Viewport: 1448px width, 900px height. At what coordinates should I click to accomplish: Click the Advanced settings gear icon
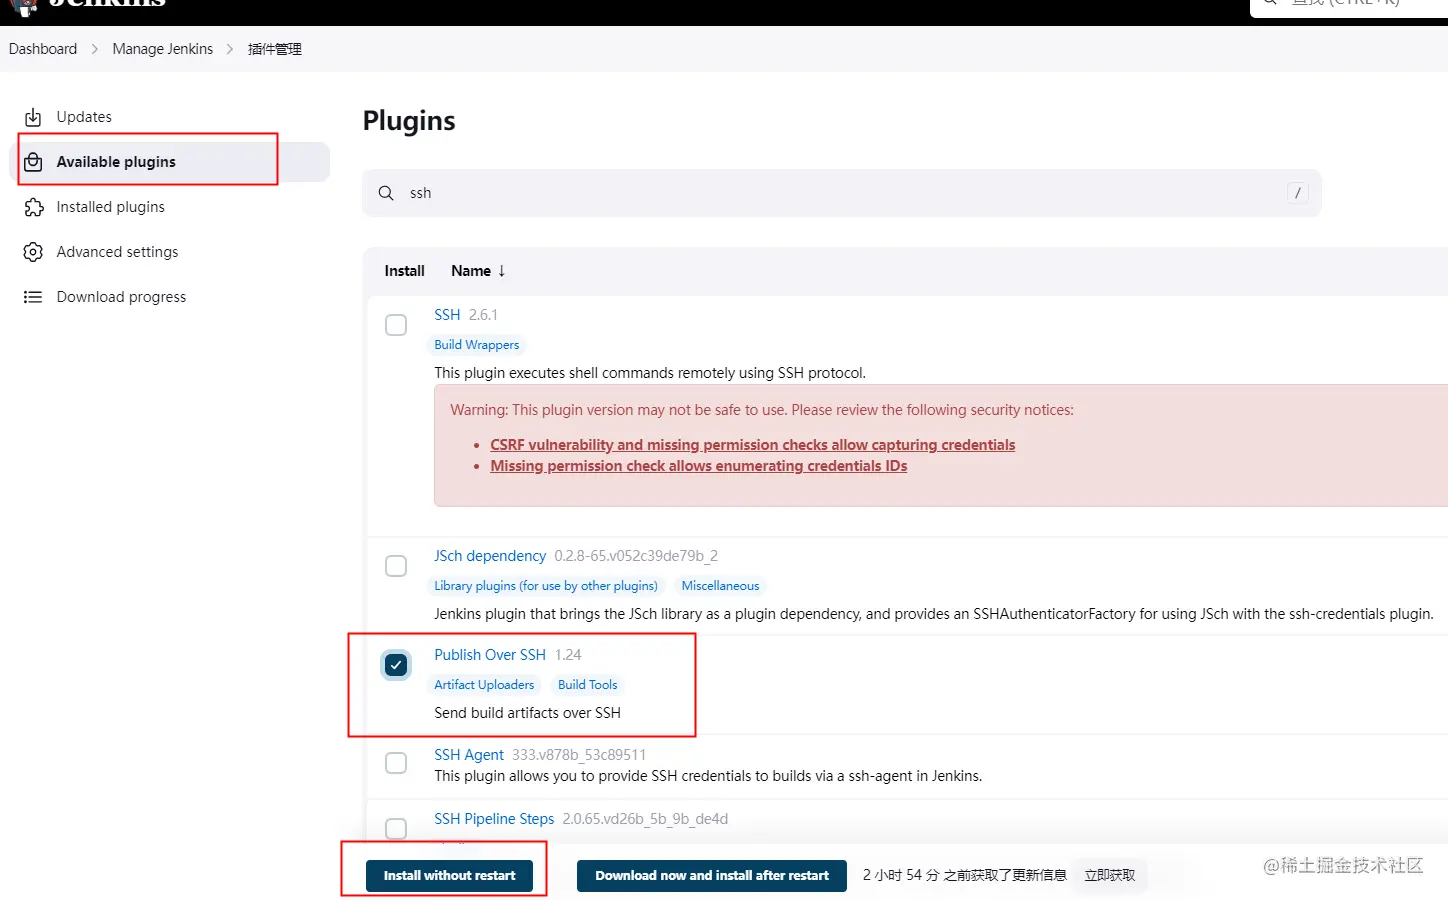pos(33,252)
